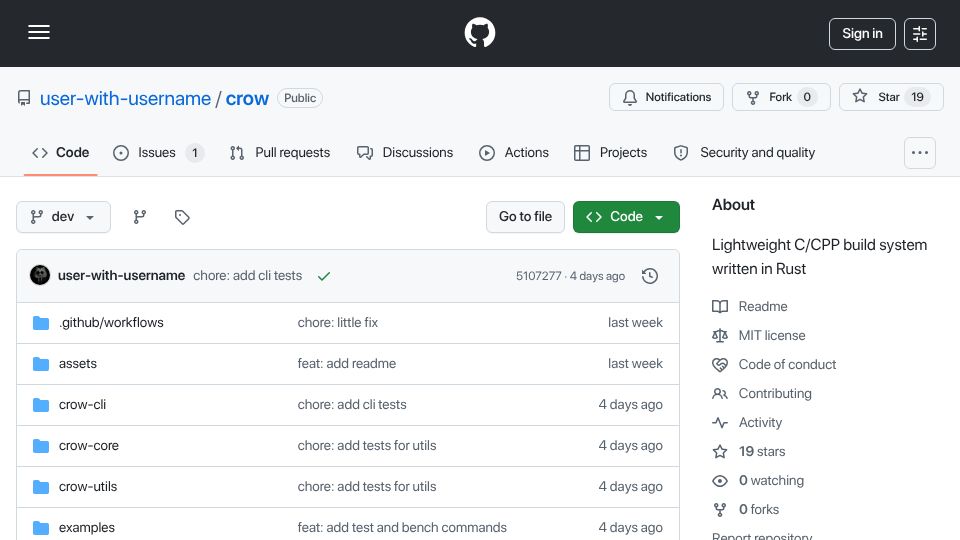Click the Readme book icon
This screenshot has width=960, height=540.
(720, 306)
